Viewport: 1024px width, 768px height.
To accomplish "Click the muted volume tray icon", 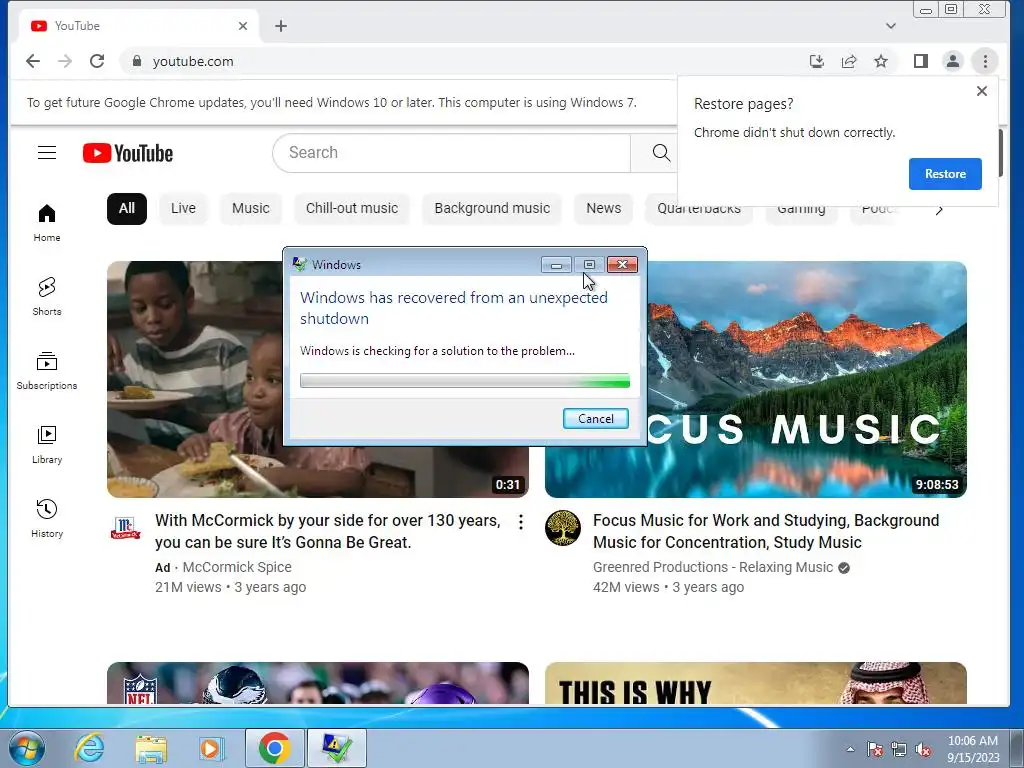I will [923, 749].
